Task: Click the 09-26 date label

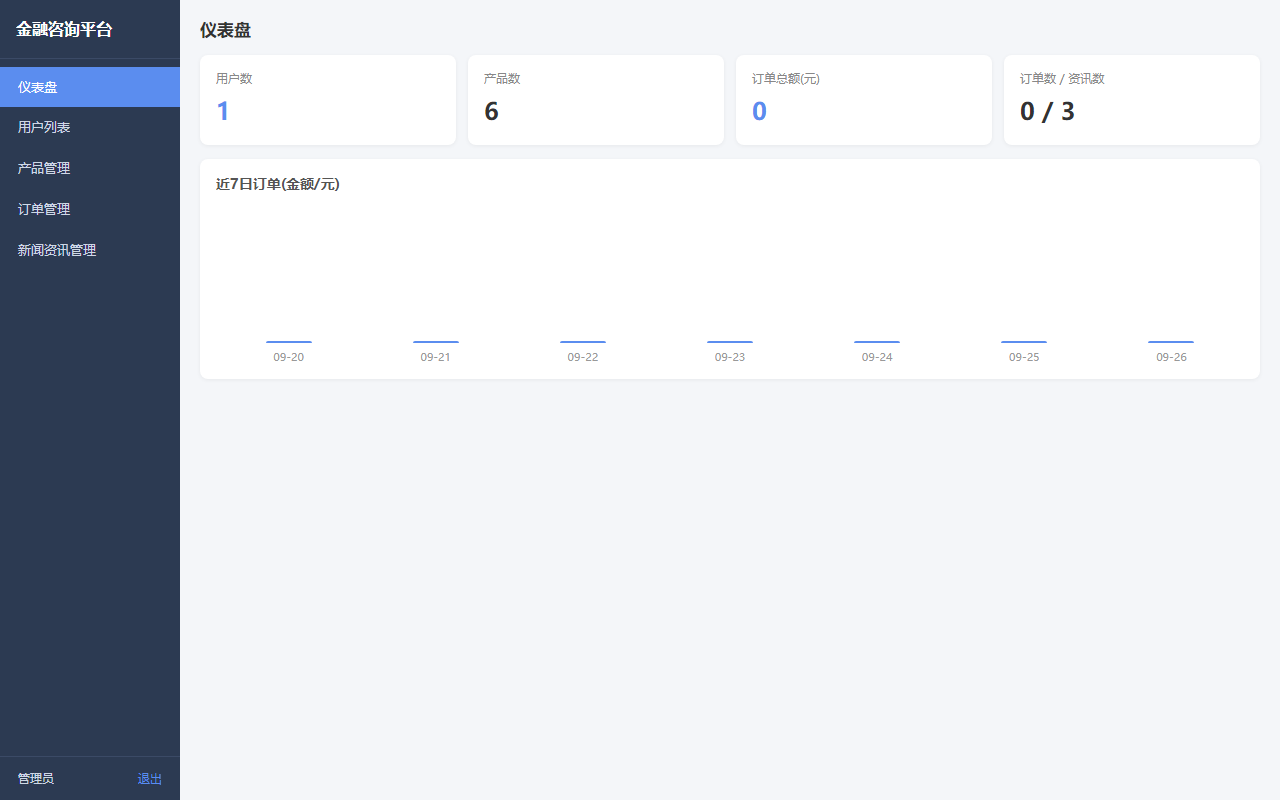Action: [1171, 357]
